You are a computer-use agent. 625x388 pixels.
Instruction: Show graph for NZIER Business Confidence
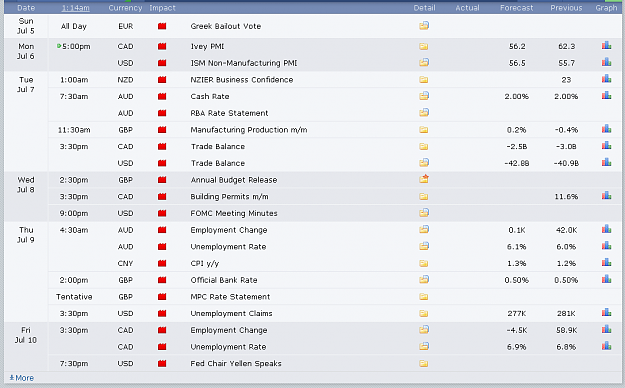click(x=606, y=79)
